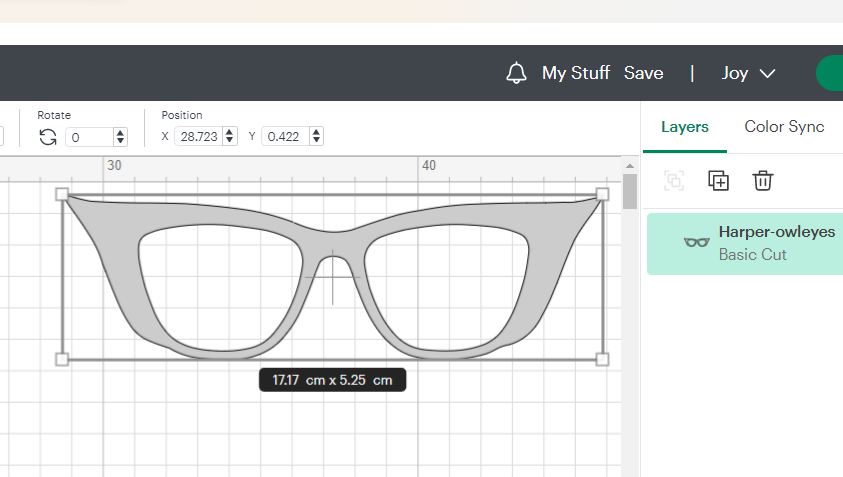Open the notifications bell
The height and width of the screenshot is (477, 843).
[516, 73]
